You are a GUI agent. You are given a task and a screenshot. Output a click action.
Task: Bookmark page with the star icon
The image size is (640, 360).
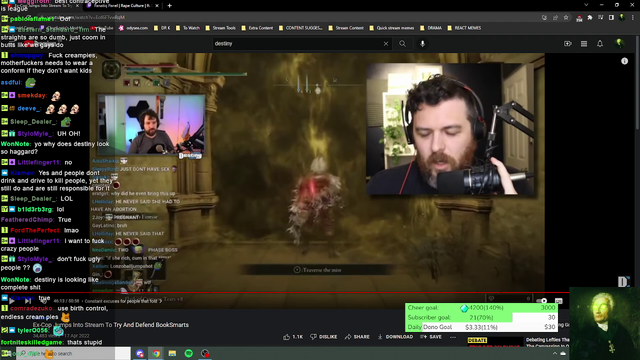click(x=566, y=18)
